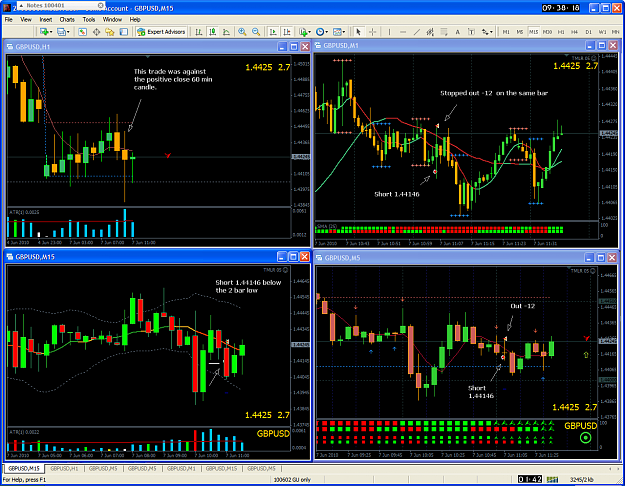Switch to the GBPUSD,M1 bottom tab
Image resolution: width=625 pixels, height=486 pixels.
coord(181,468)
